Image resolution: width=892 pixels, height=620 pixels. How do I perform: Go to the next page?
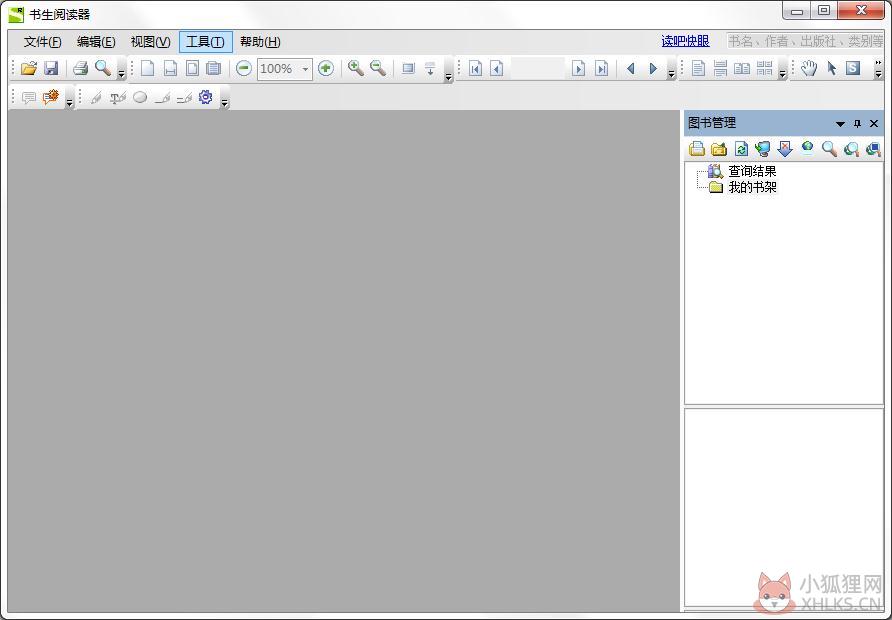(x=578, y=69)
